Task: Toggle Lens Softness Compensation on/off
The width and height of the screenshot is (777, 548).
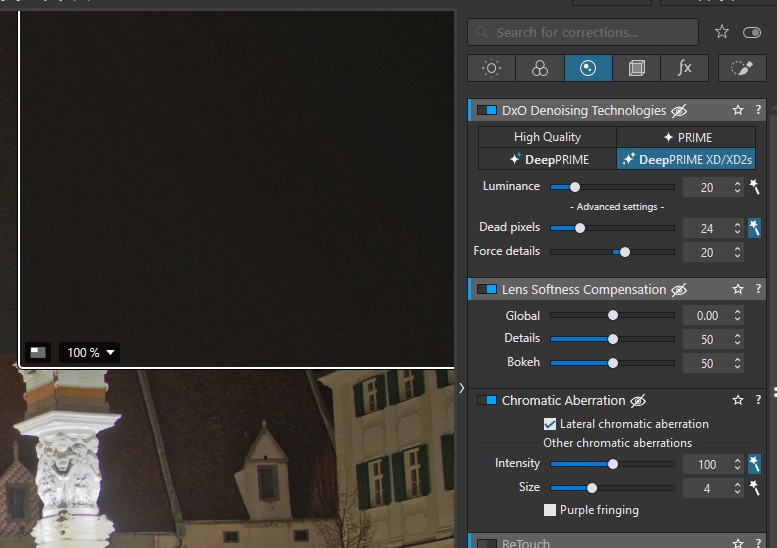Action: point(487,289)
